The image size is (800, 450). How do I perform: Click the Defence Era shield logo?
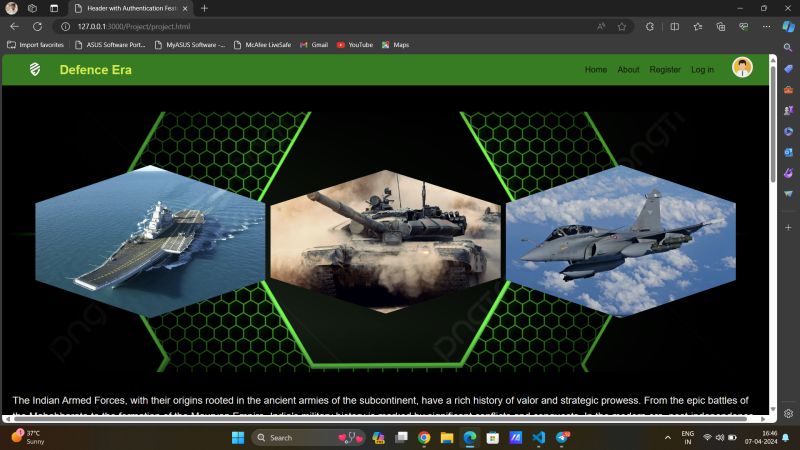point(35,69)
